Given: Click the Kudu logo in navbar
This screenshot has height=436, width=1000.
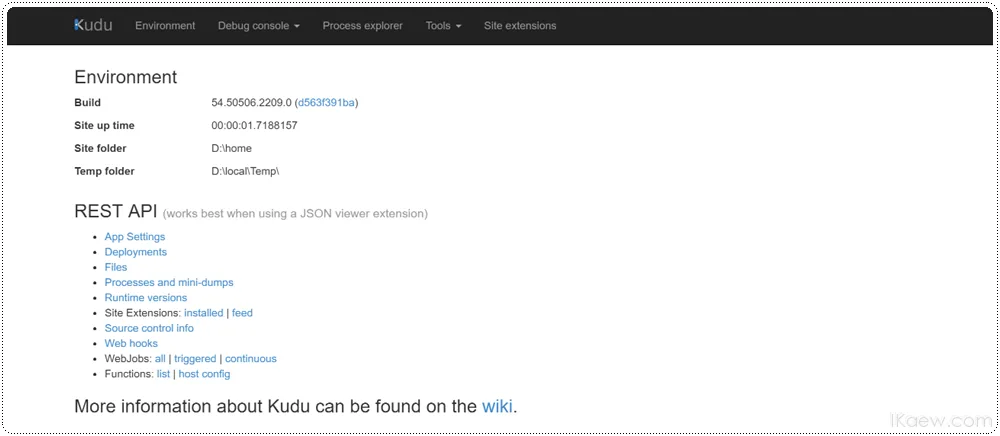Looking at the screenshot, I should coord(93,25).
